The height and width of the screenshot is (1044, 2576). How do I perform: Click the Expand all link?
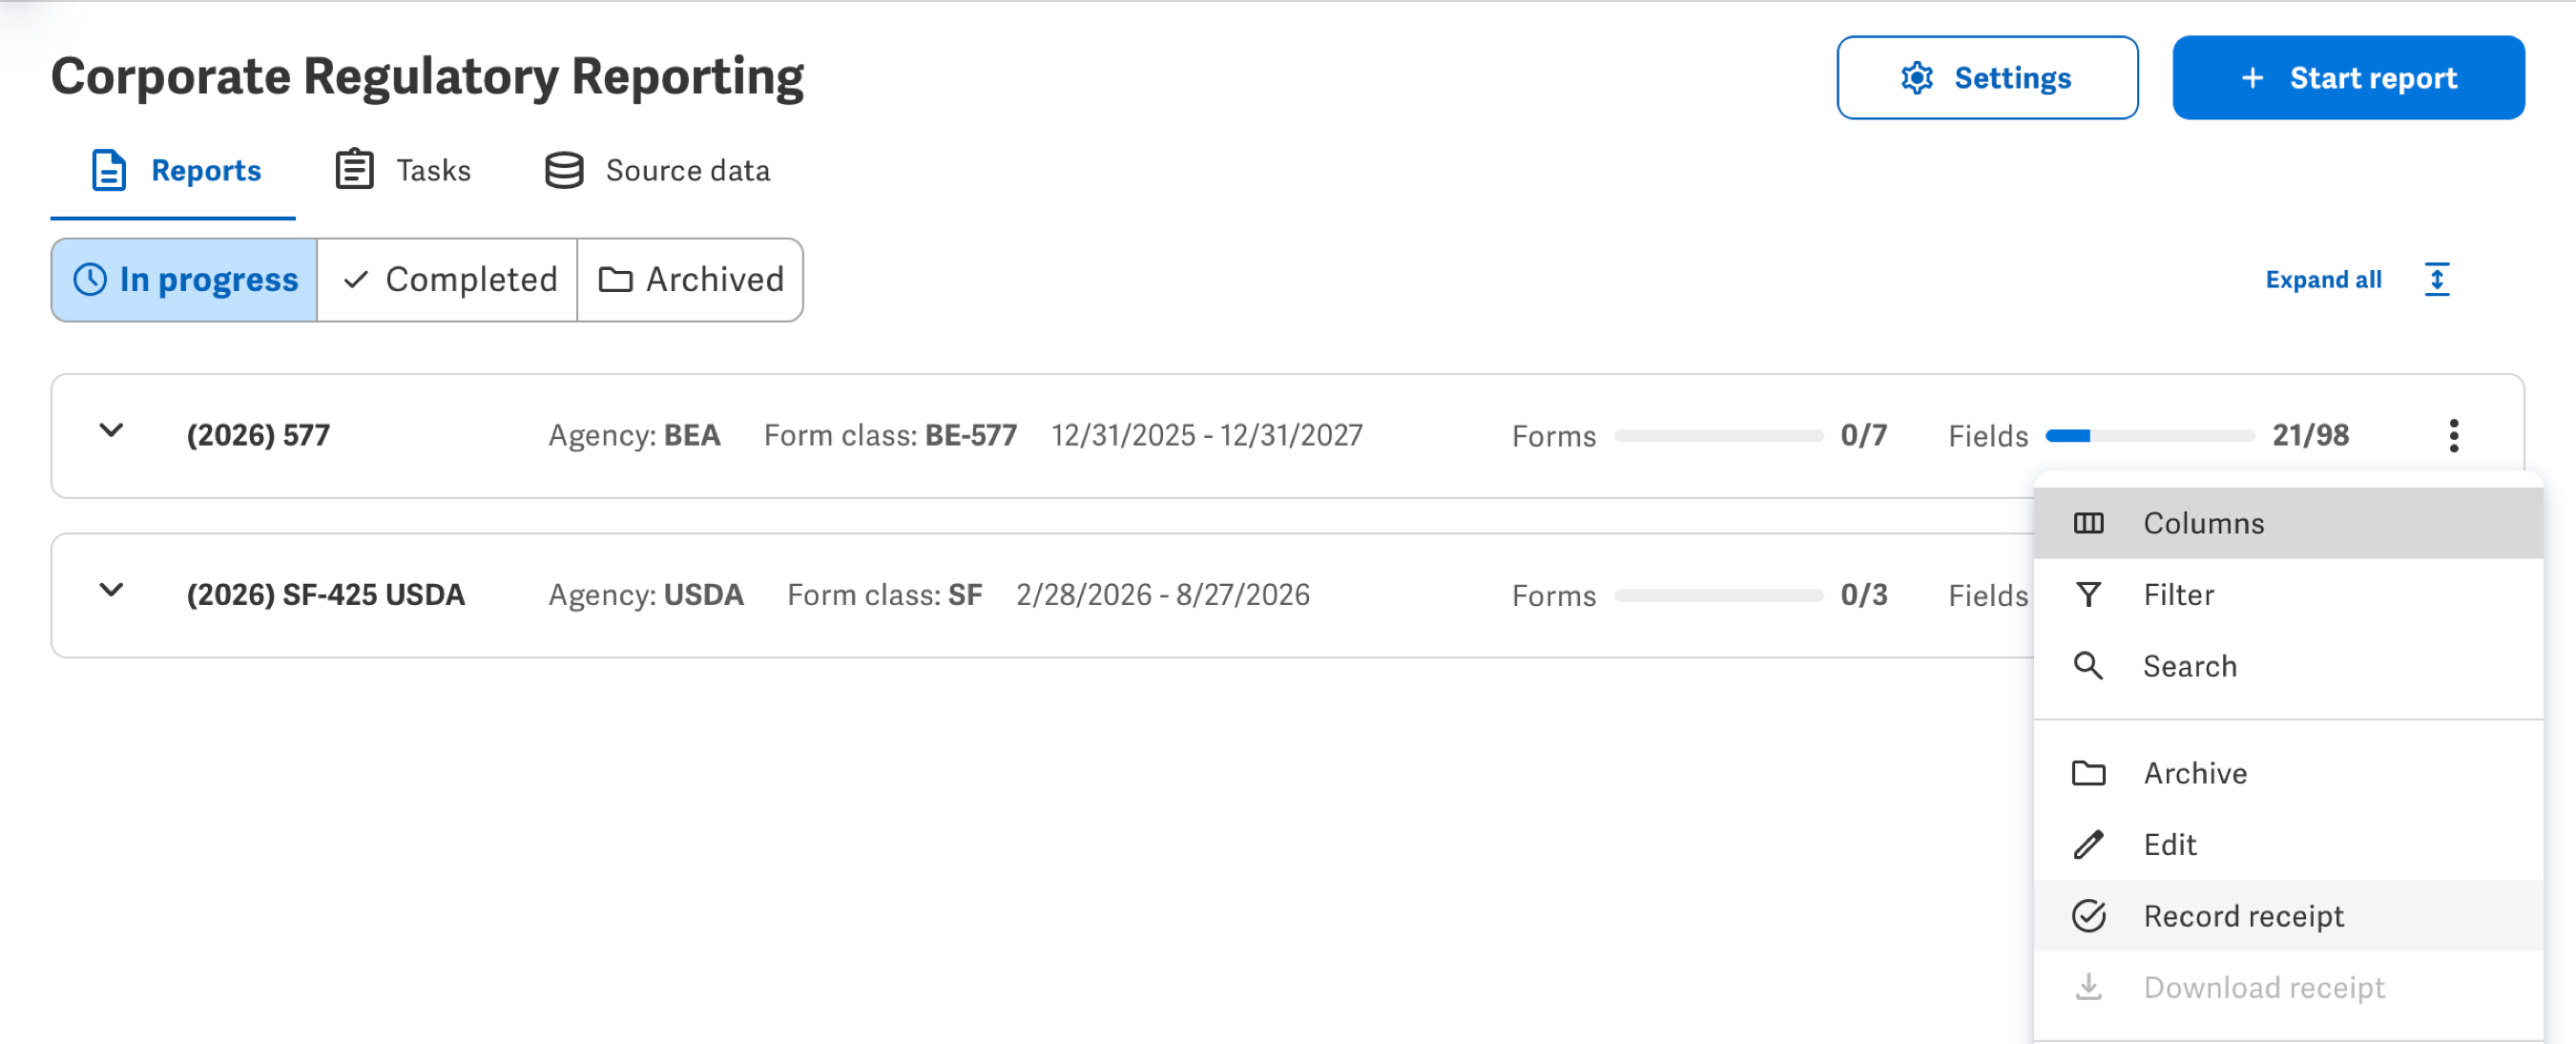(x=2323, y=280)
